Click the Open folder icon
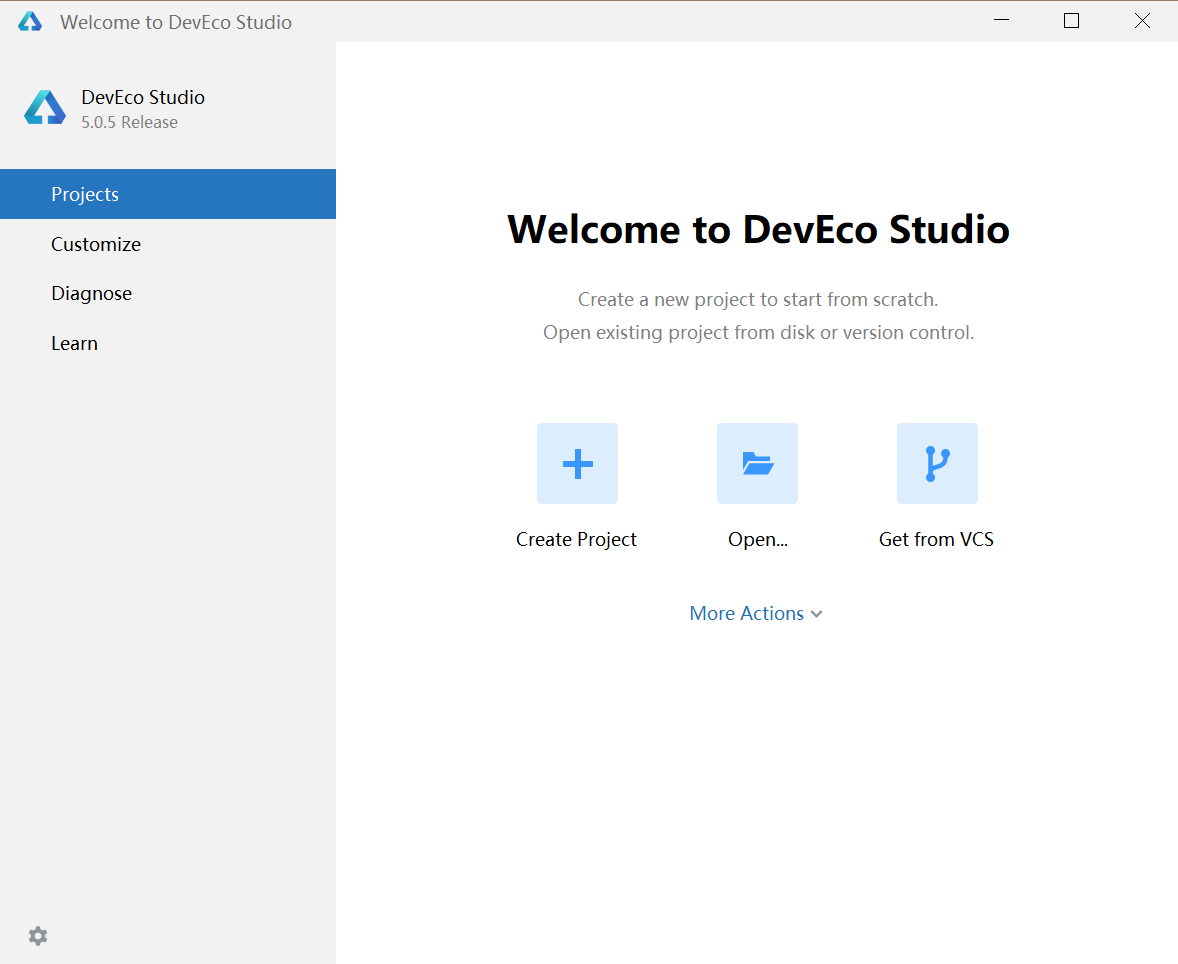 tap(757, 463)
